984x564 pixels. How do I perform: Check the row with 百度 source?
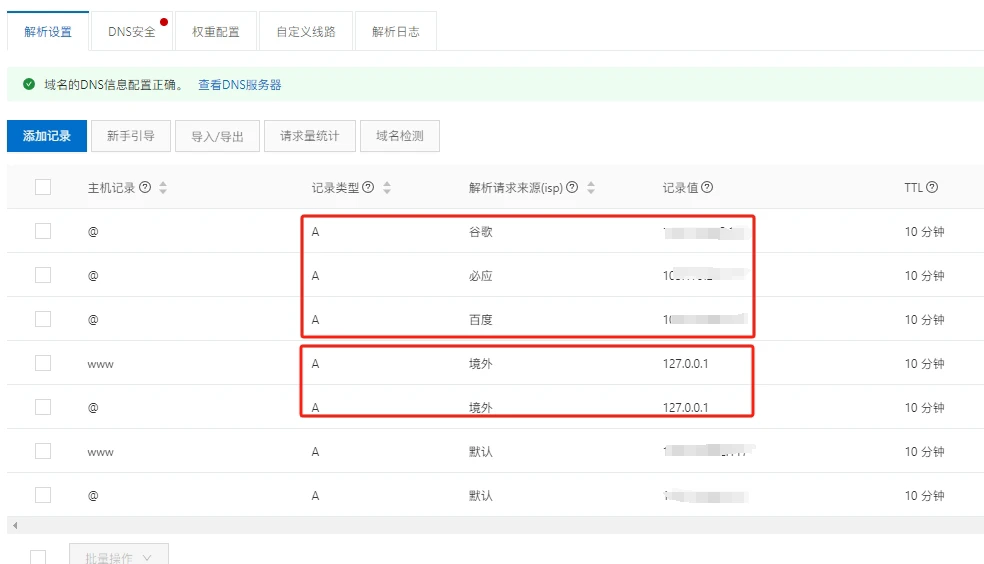tap(43, 319)
